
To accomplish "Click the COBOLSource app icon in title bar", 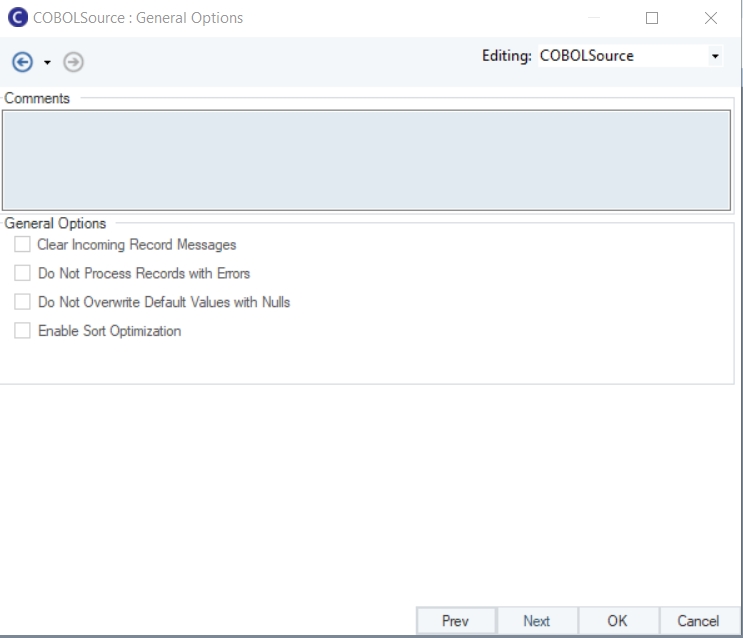I will pos(16,17).
